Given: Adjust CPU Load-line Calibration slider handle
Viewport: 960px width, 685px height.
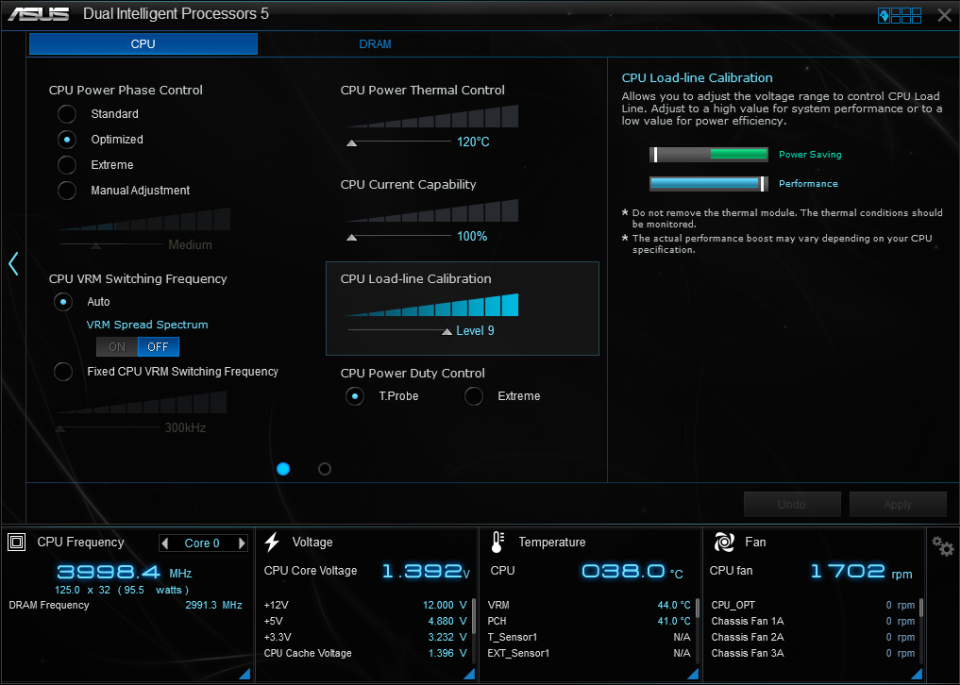Looking at the screenshot, I should point(447,331).
